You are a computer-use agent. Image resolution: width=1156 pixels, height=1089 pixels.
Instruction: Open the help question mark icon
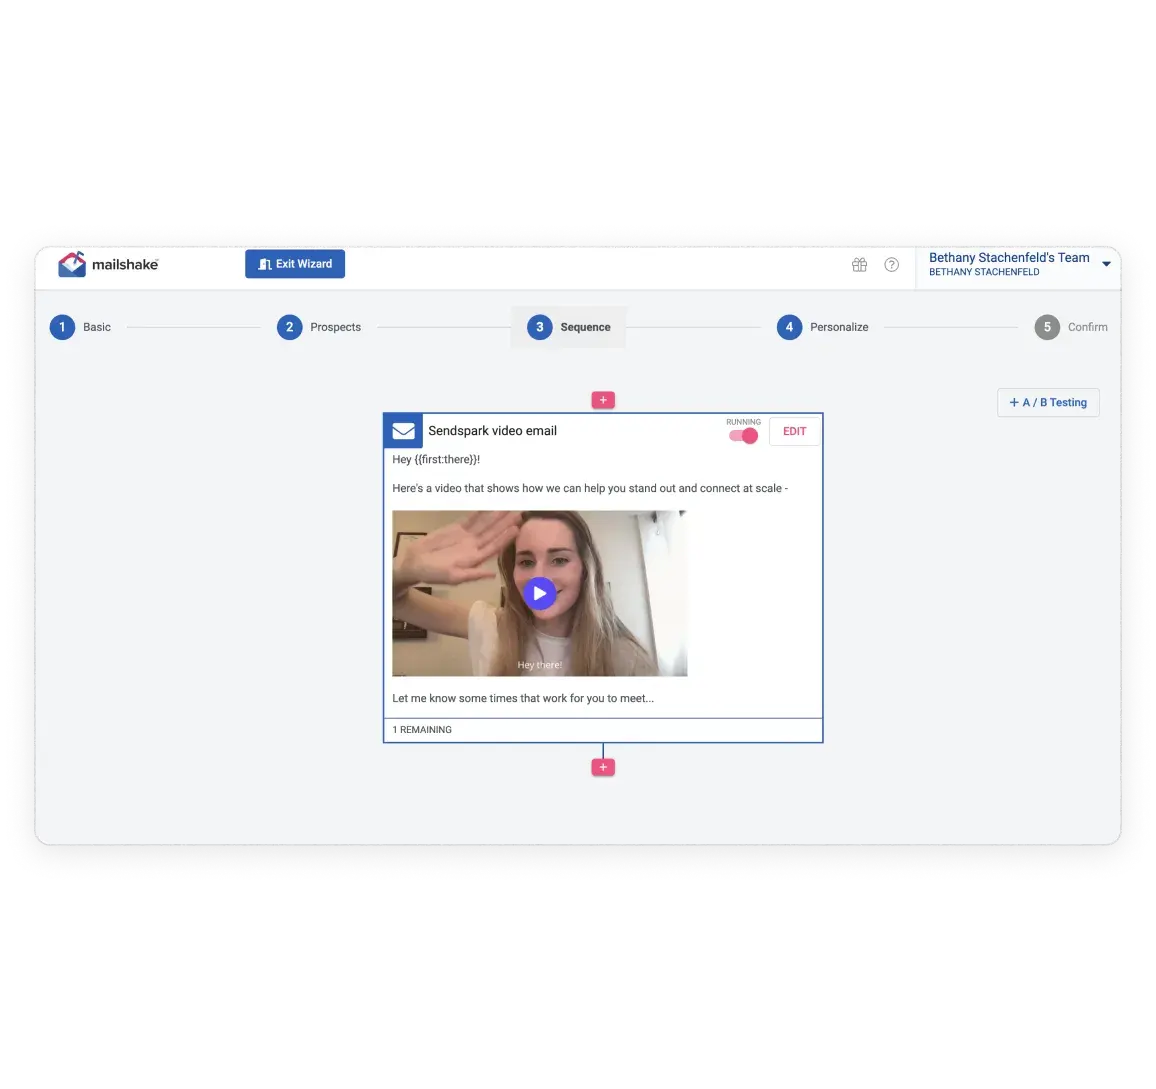pyautogui.click(x=891, y=265)
